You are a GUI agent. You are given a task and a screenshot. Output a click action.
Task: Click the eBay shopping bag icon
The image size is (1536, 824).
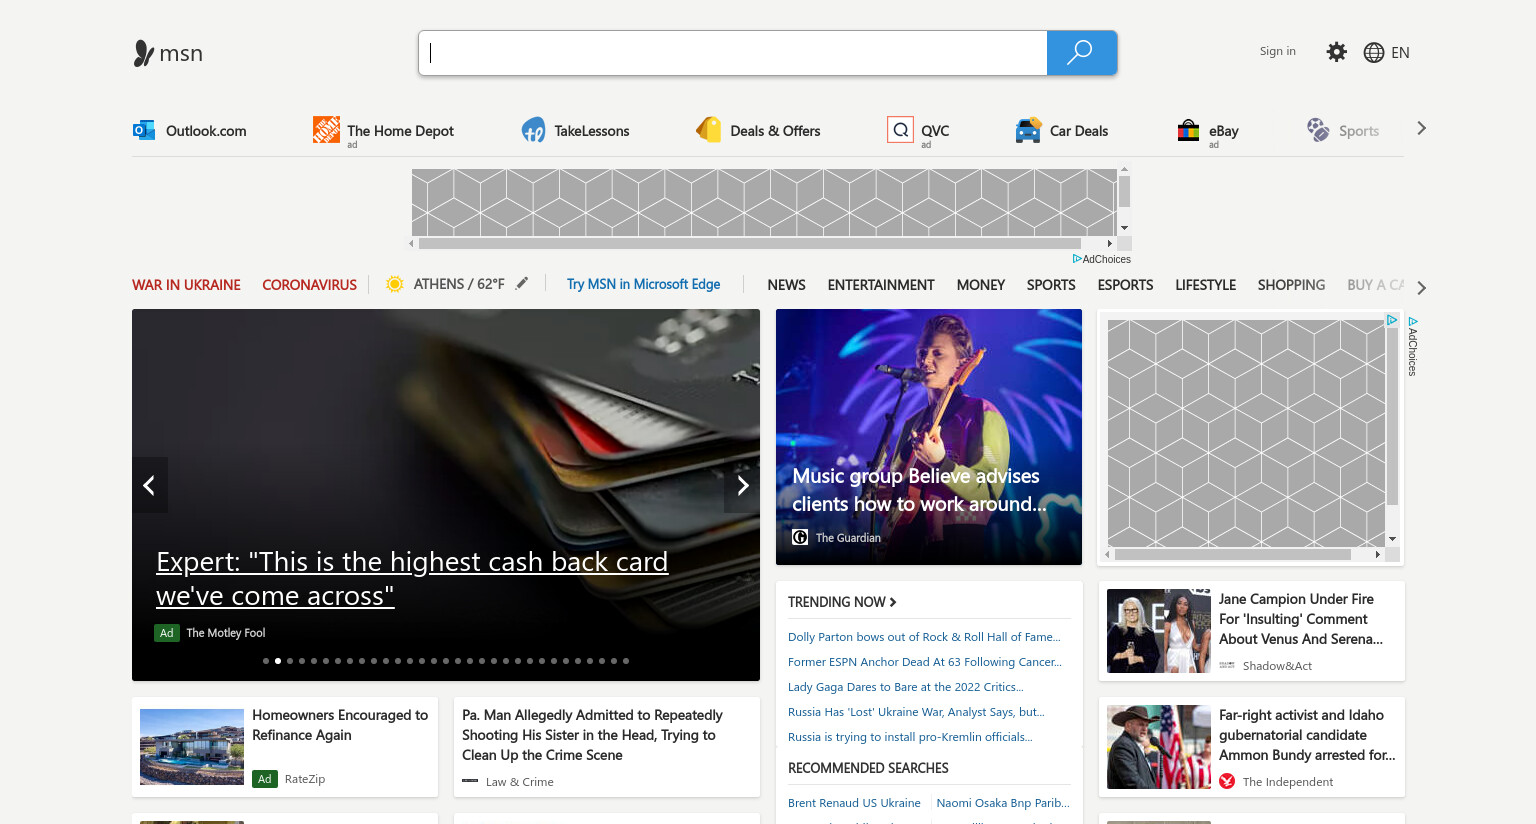pos(1188,130)
